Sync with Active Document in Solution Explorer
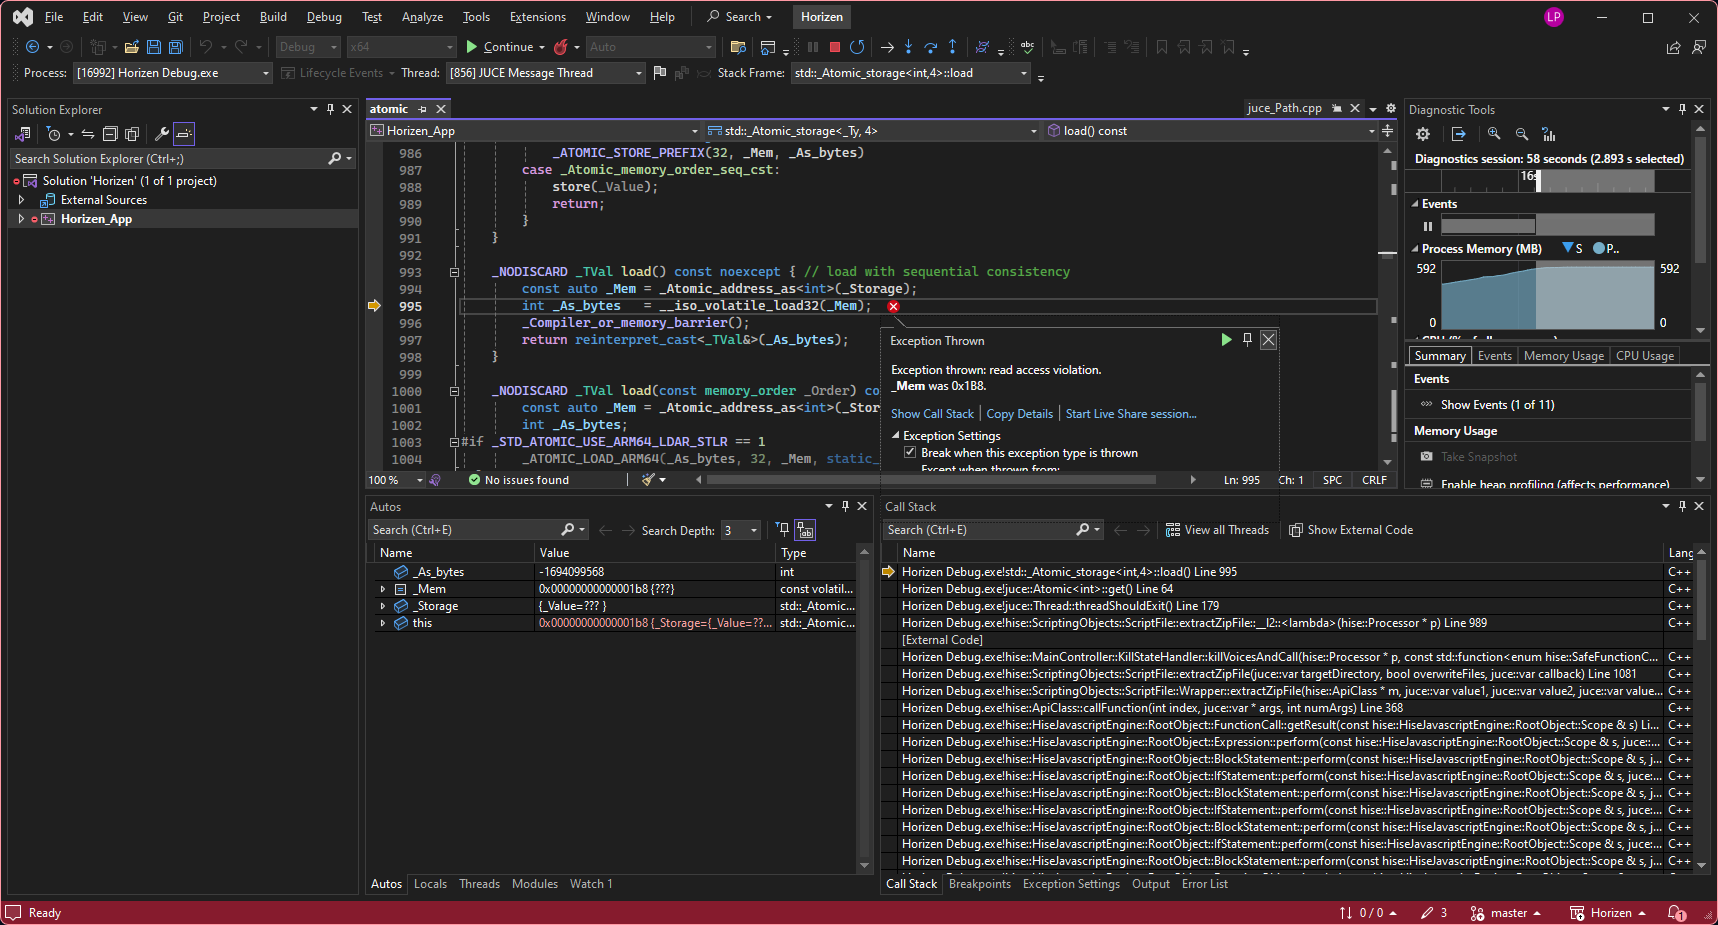Viewport: 1718px width, 925px height. pyautogui.click(x=88, y=134)
